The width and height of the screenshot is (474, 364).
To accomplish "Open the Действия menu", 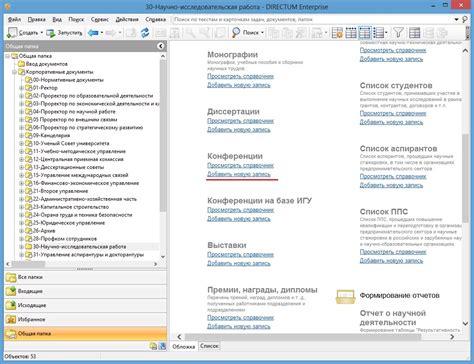I will click(x=127, y=20).
